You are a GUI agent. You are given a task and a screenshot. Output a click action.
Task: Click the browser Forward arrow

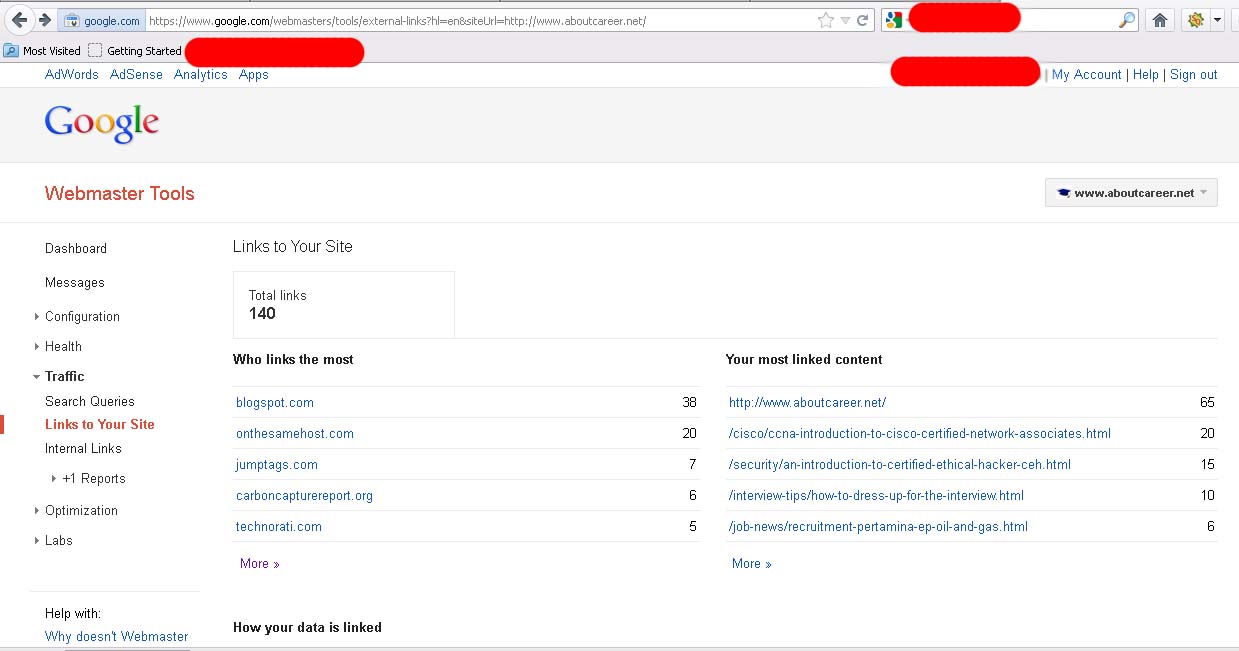[44, 20]
